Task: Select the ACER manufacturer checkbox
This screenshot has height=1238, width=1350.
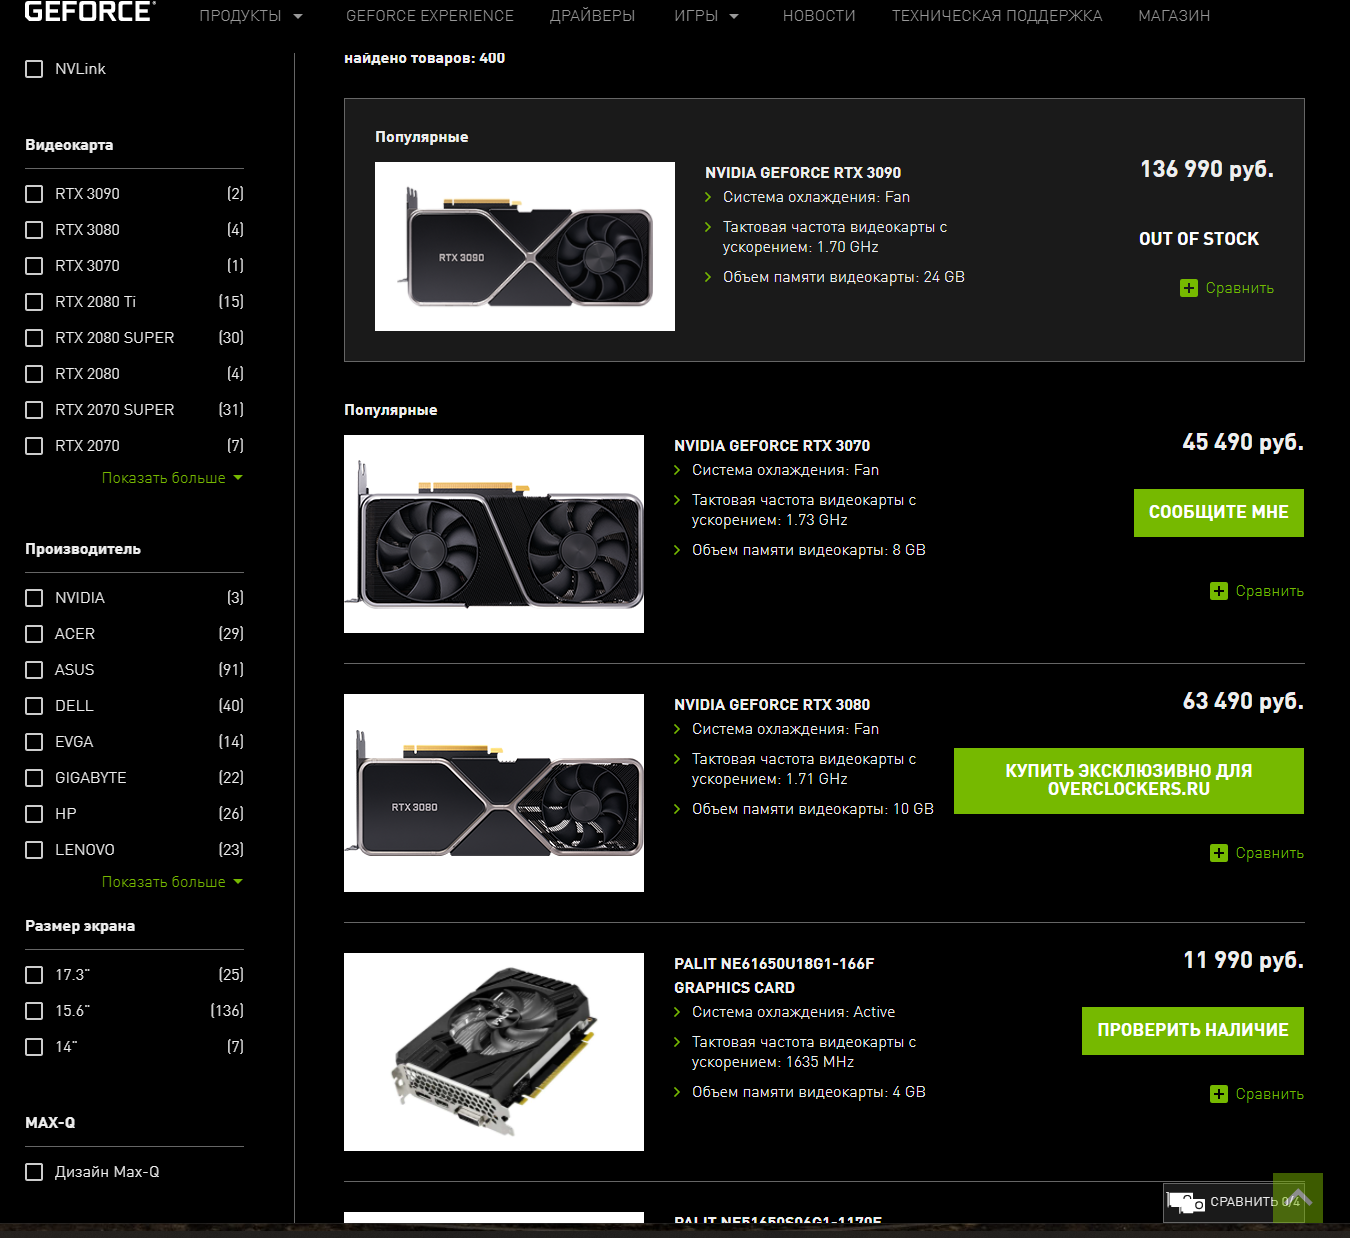Action: tap(34, 634)
